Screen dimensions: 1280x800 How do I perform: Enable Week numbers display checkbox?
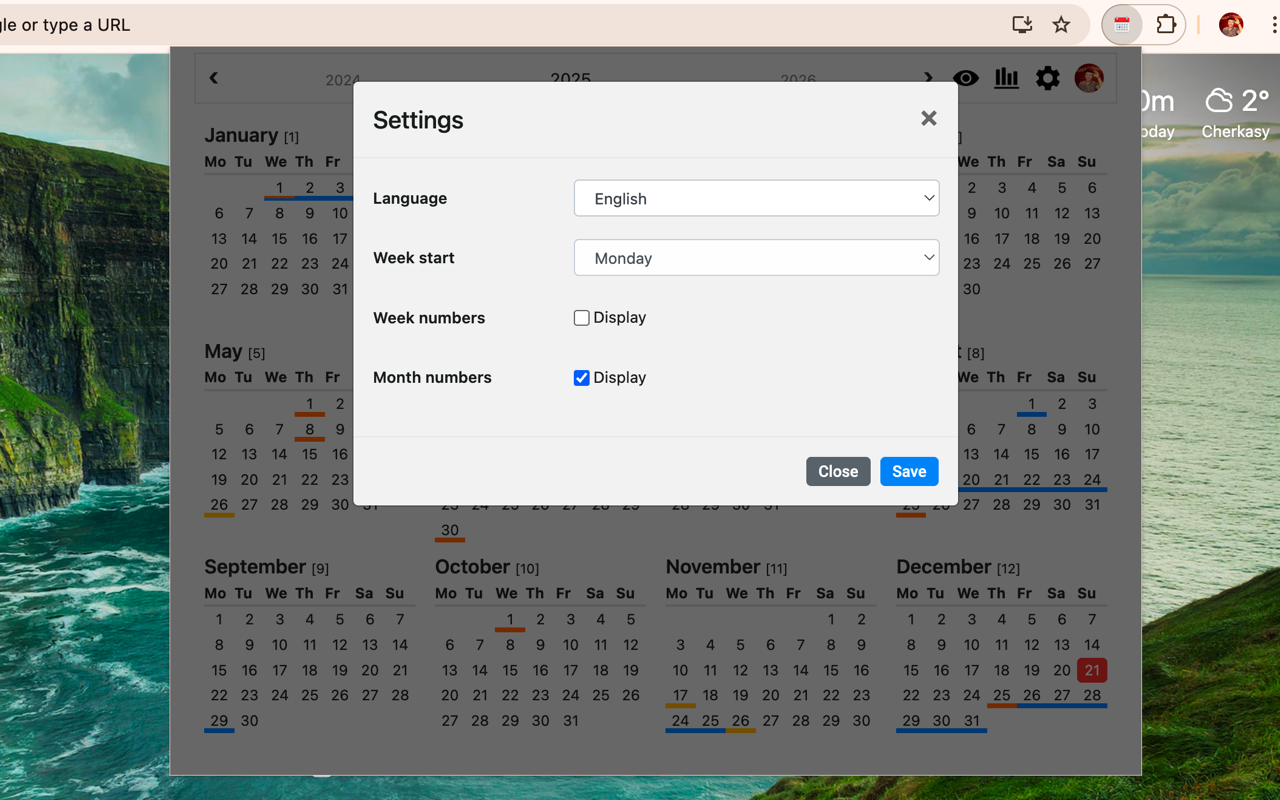click(581, 318)
